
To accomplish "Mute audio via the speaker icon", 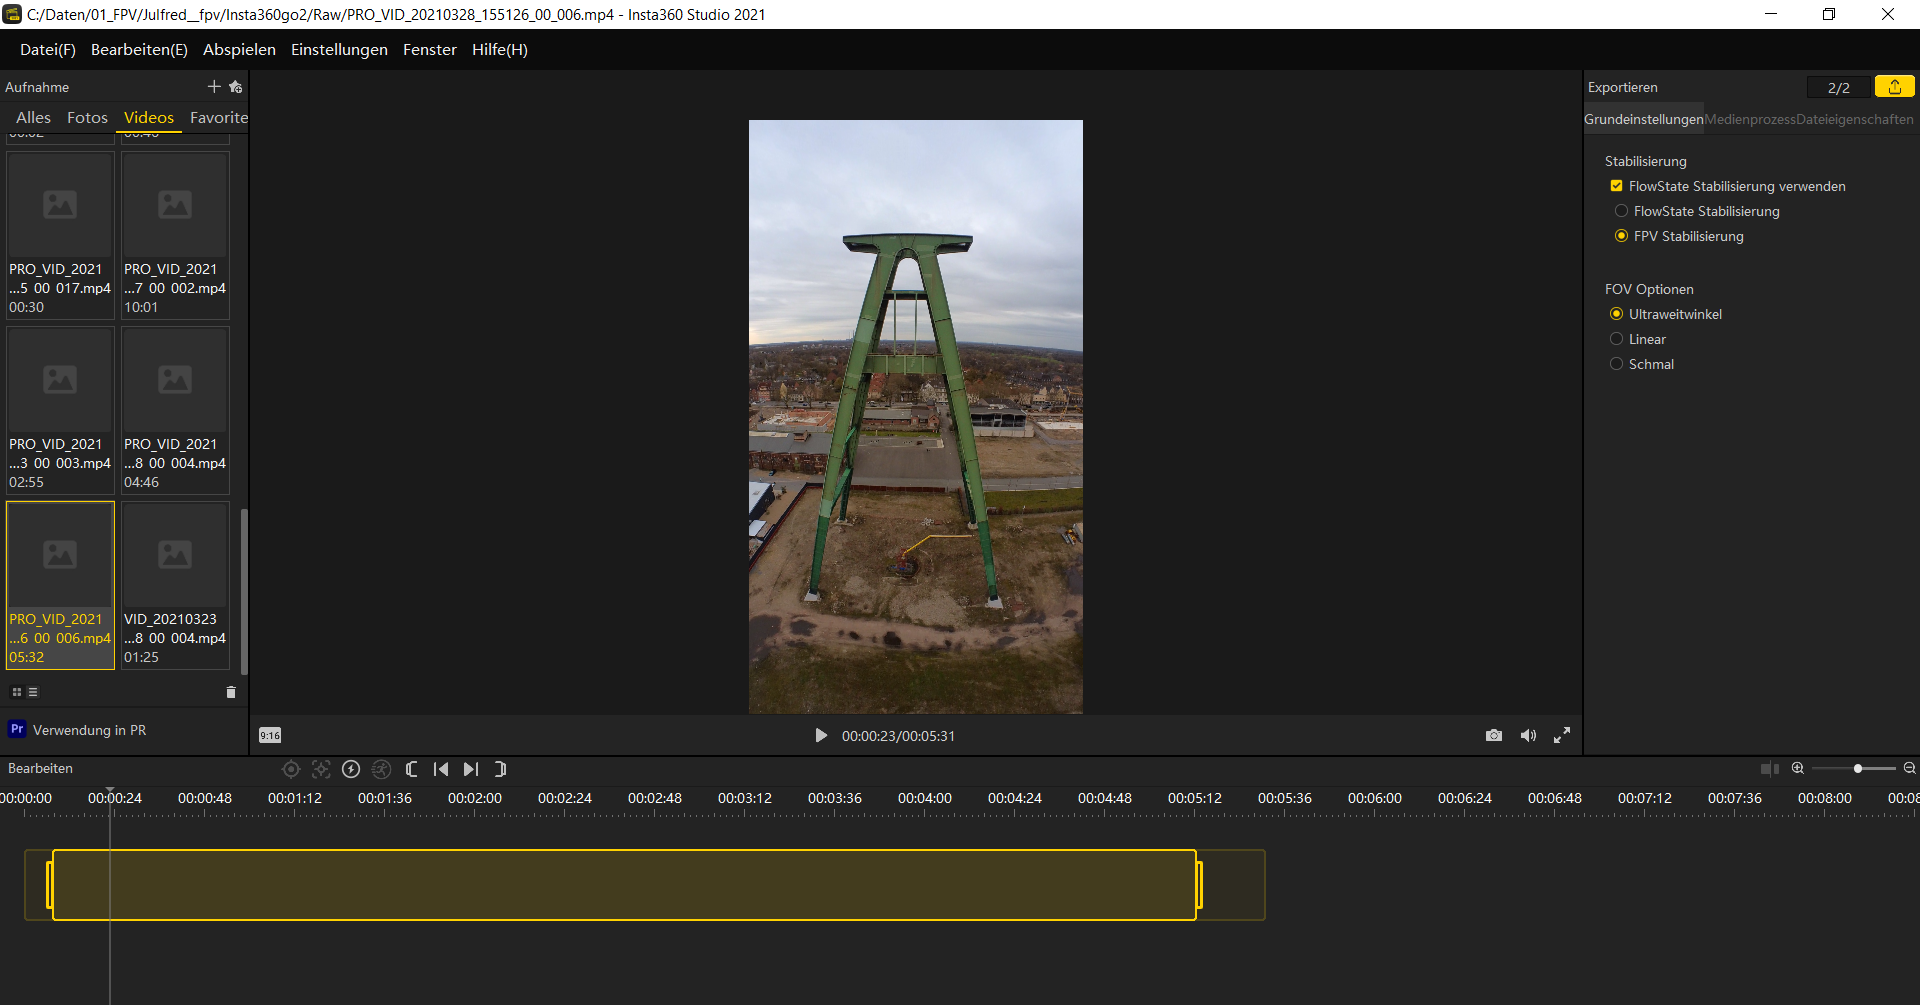I will coord(1528,735).
